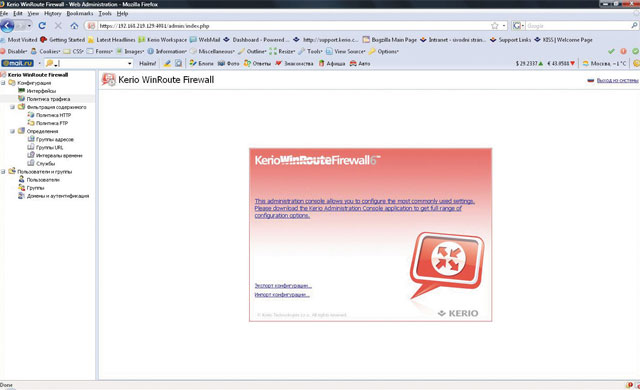The image size is (640, 390).
Task: Open the Cookies web developer menu
Action: coord(45,51)
